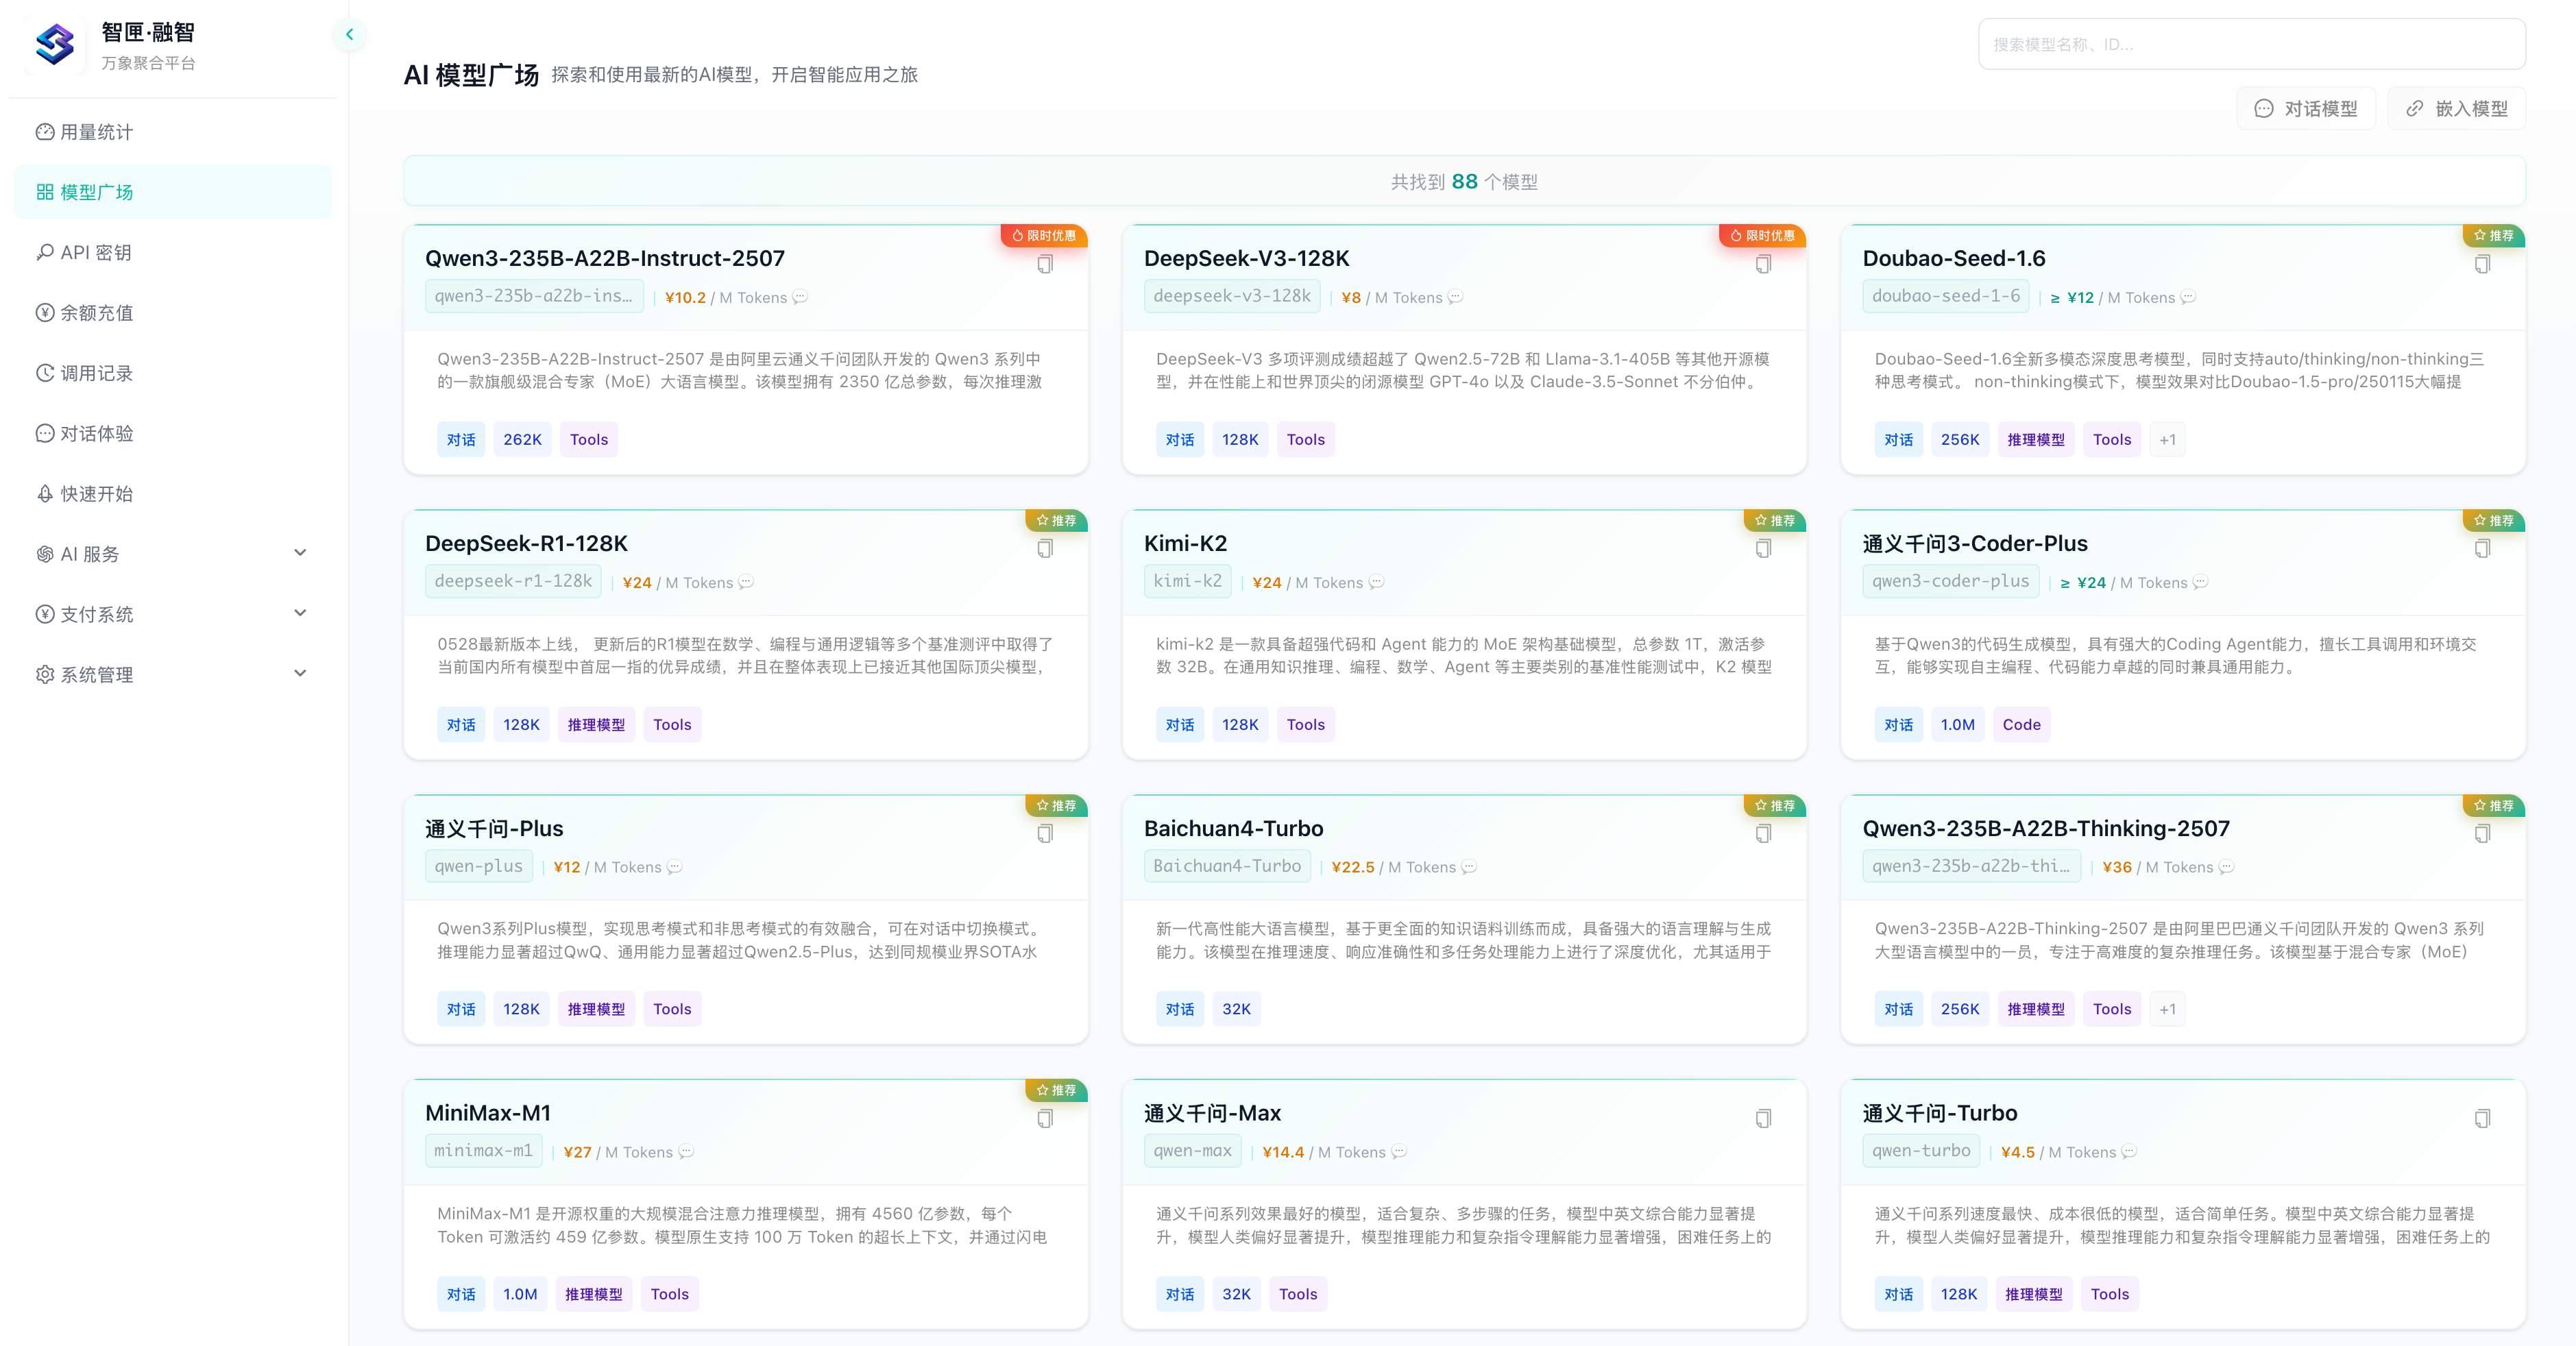The height and width of the screenshot is (1346, 2576).
Task: Open the 限时优惠 badge on DeepSeek-V3-128K
Action: [x=1763, y=236]
